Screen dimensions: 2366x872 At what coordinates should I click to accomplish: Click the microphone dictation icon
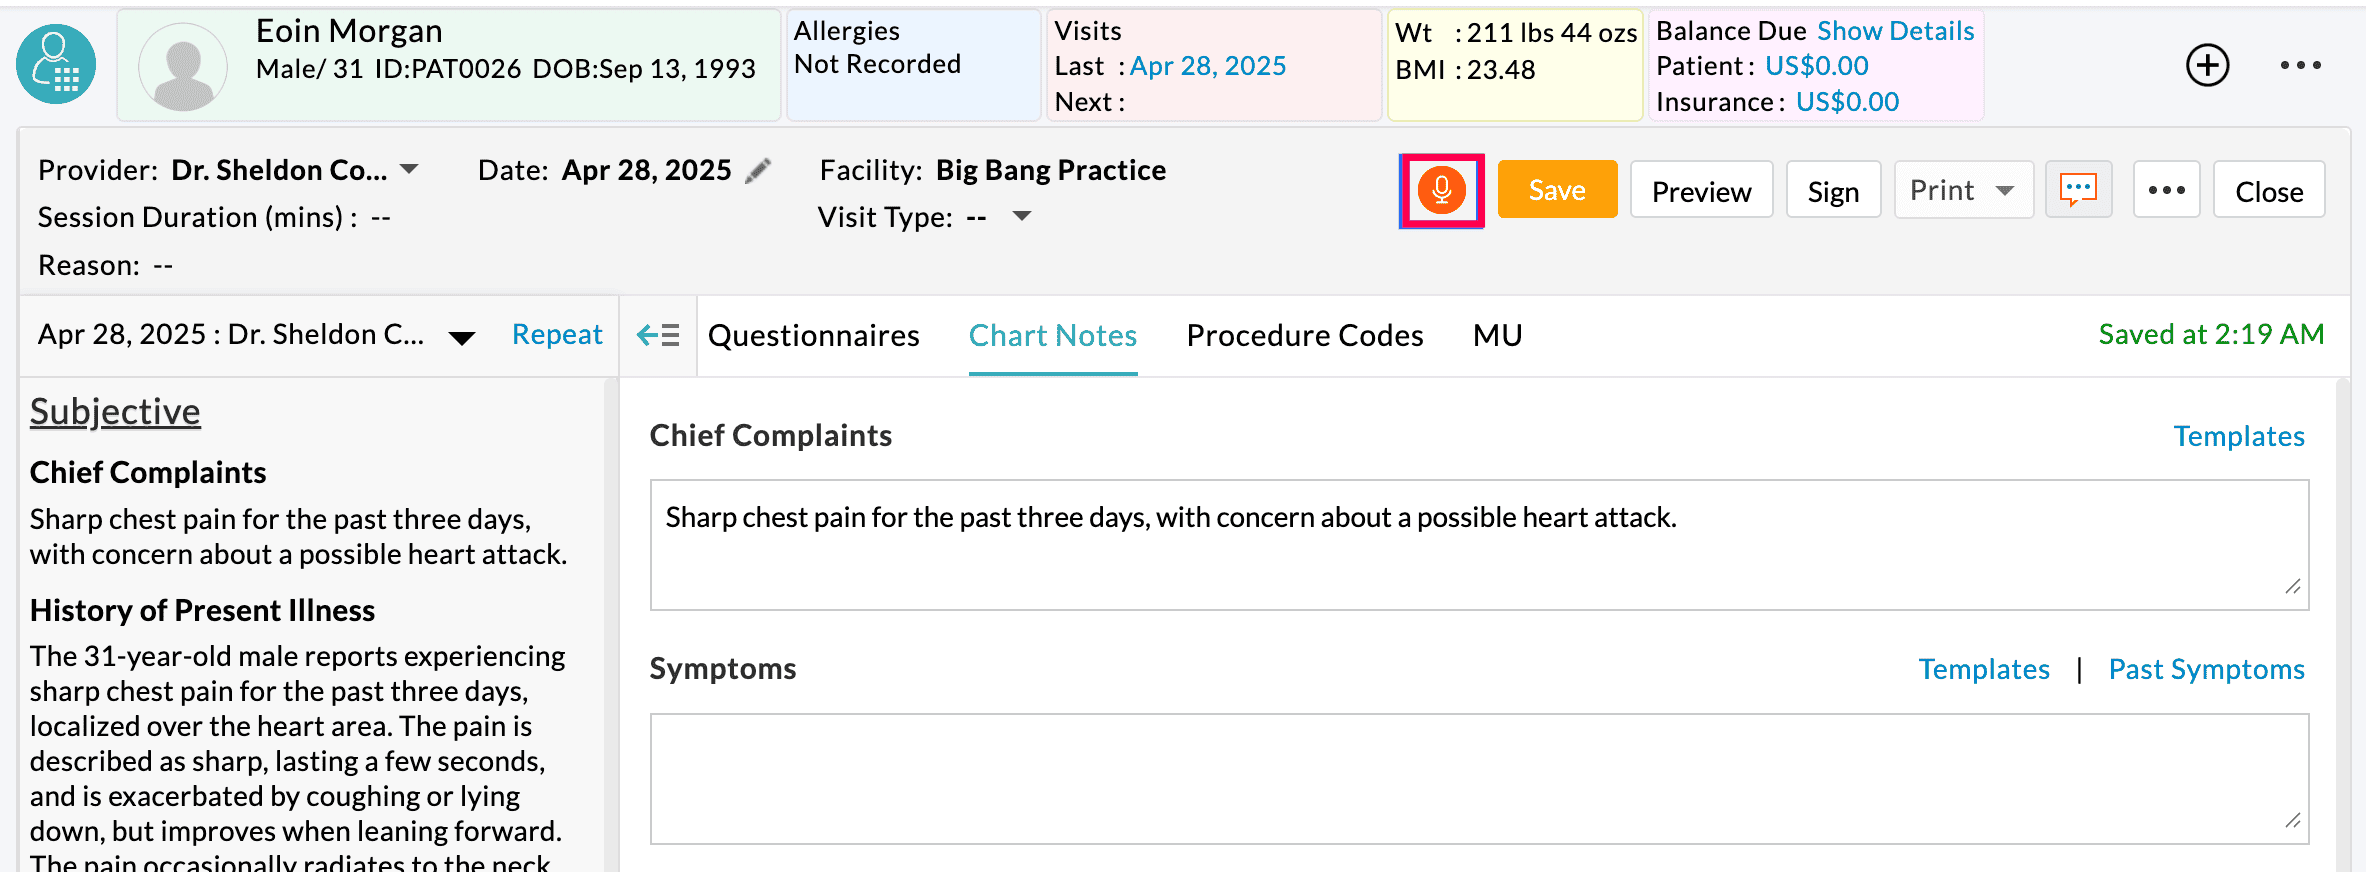(x=1441, y=190)
